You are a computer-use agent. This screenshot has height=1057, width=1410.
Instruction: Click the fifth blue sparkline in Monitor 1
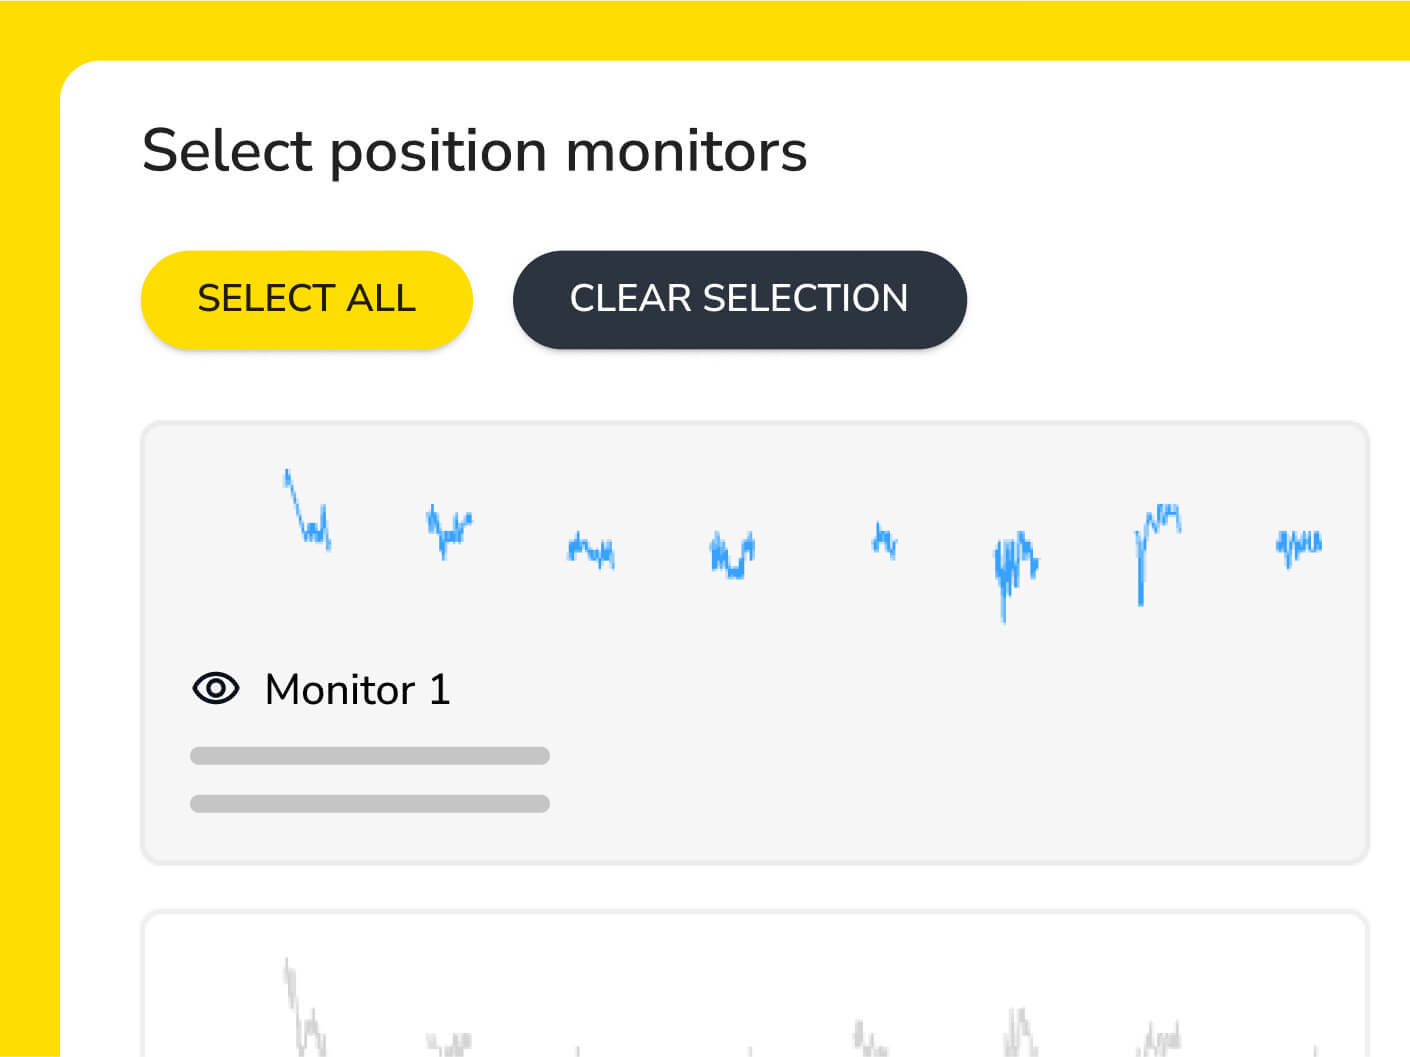pos(884,541)
